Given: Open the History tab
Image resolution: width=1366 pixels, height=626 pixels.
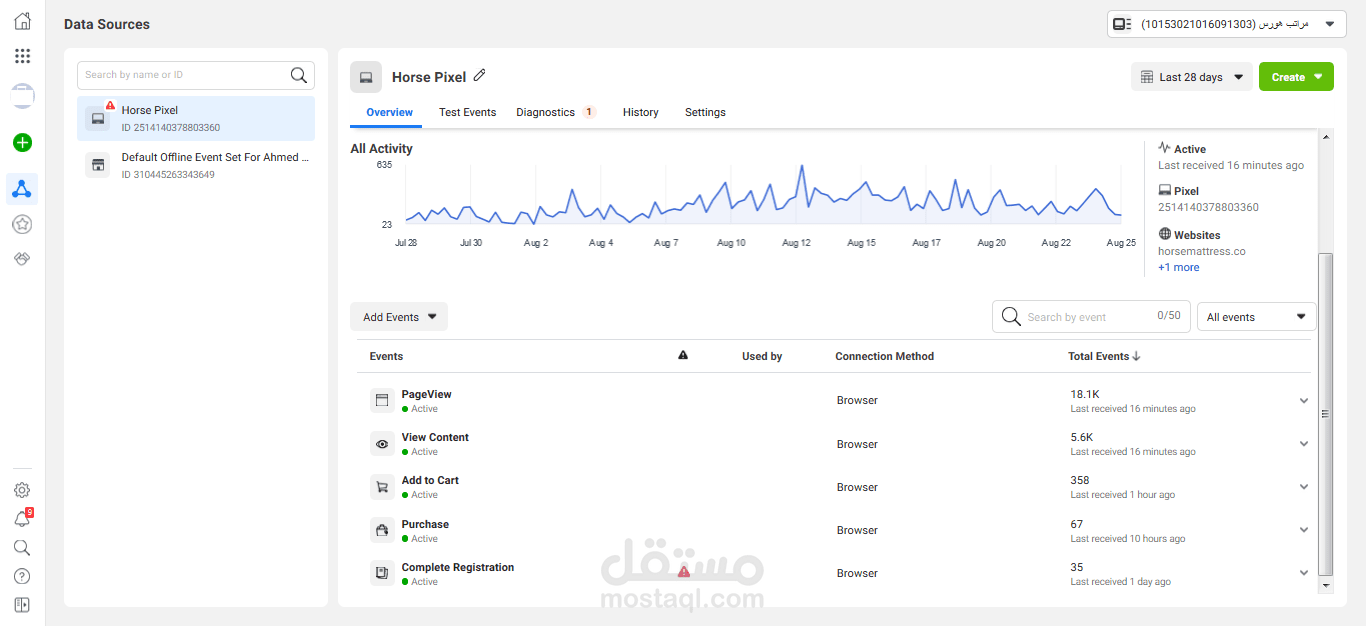Looking at the screenshot, I should (641, 112).
